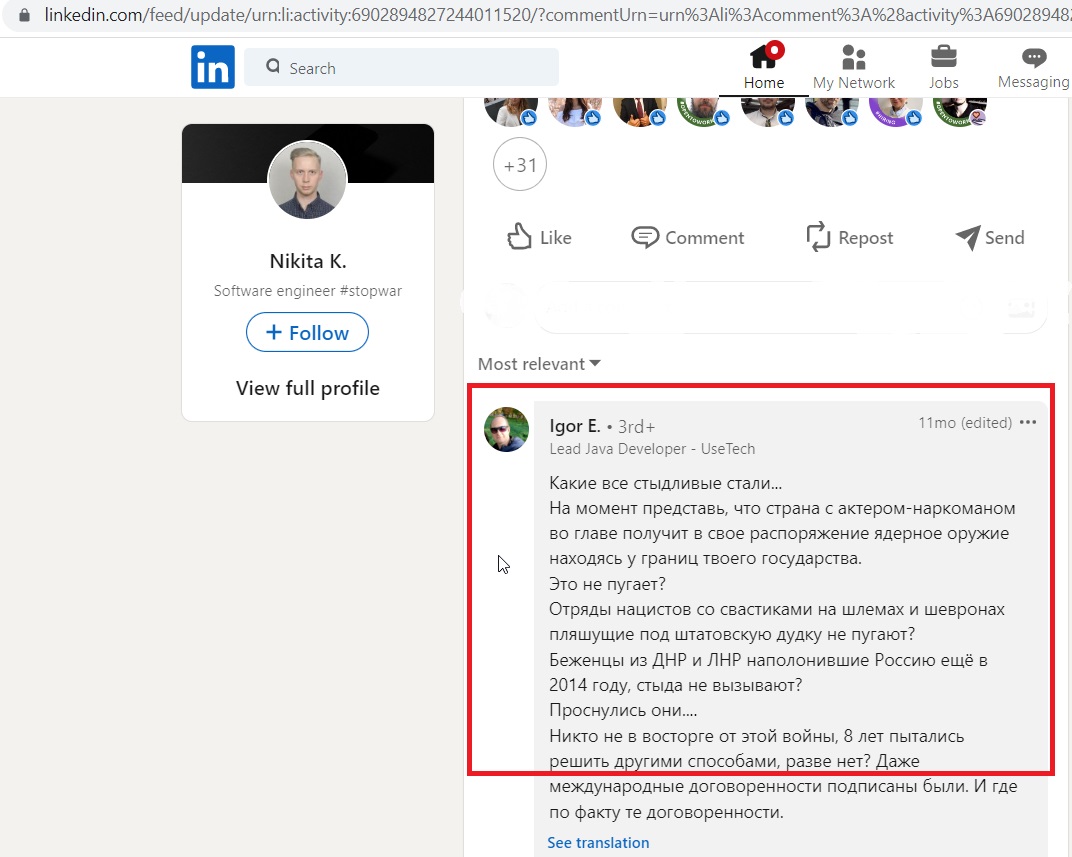Click the 11mo (edited) timestamp
Viewport: 1072px width, 857px height.
pos(965,422)
